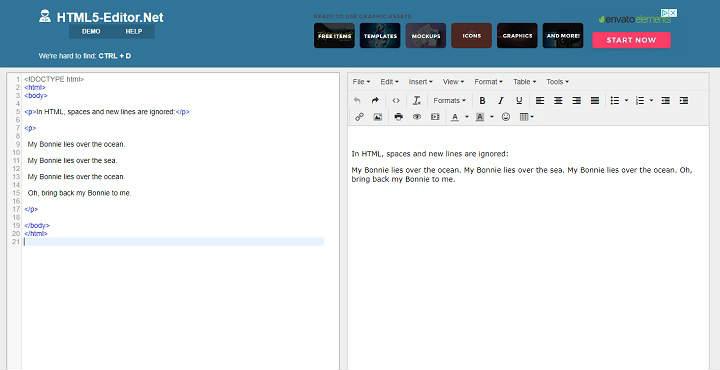The image size is (720, 370).
Task: Open the numbered list style dropdown arrow
Action: [x=651, y=101]
